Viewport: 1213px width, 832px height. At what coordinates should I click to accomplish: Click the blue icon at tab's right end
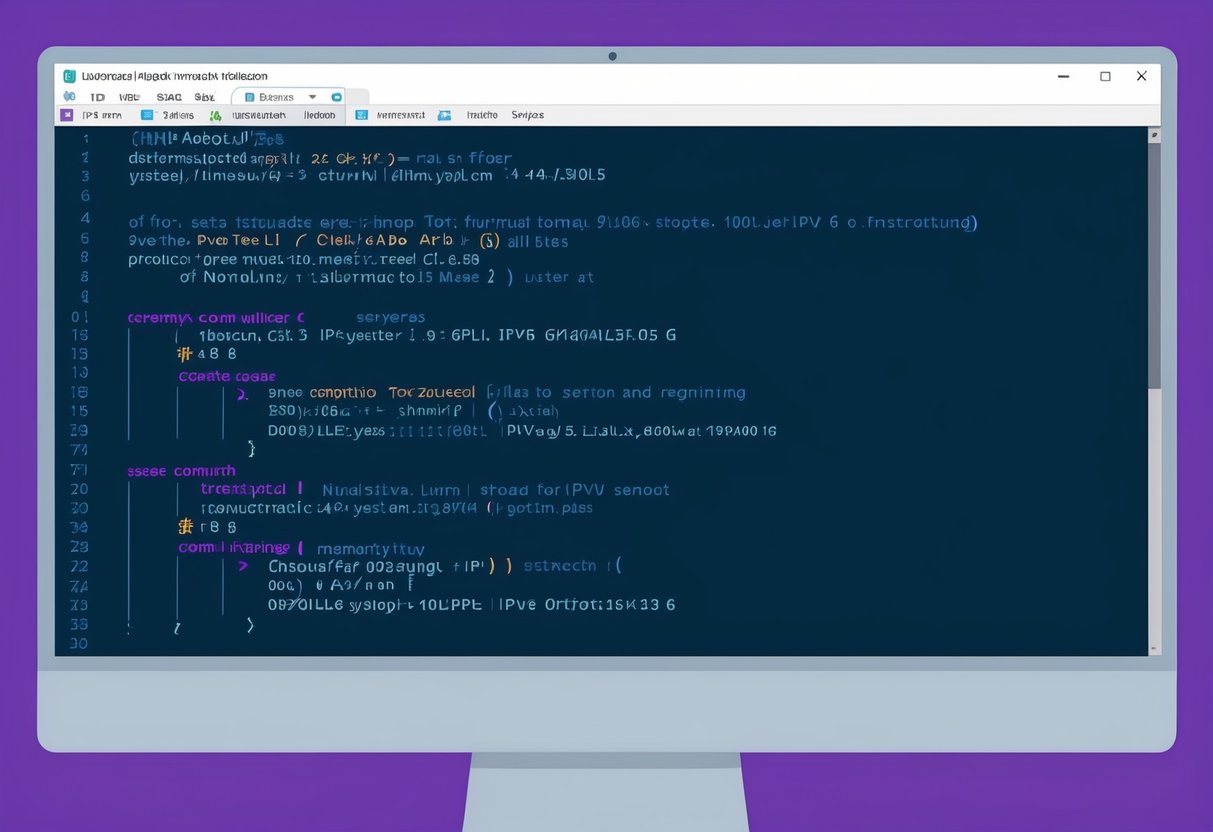[336, 97]
